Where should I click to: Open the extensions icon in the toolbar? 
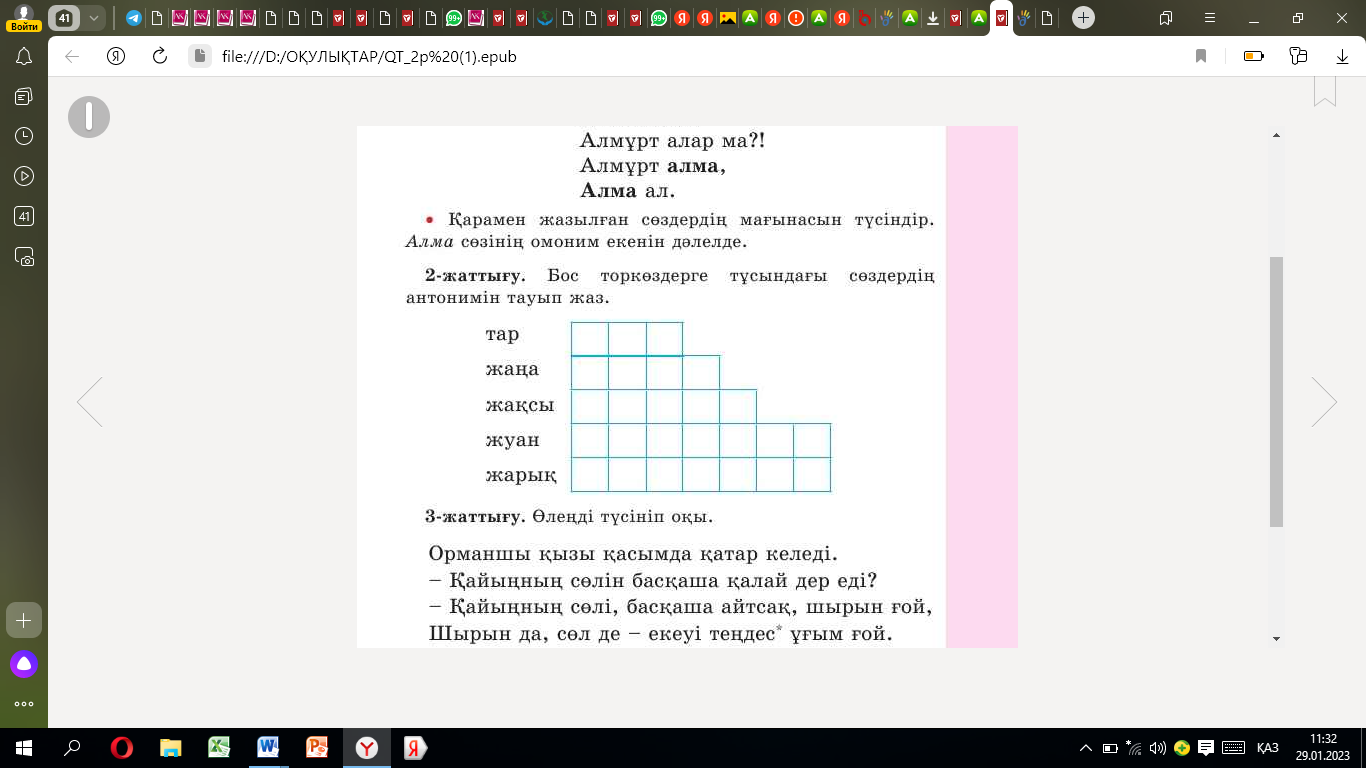1299,57
